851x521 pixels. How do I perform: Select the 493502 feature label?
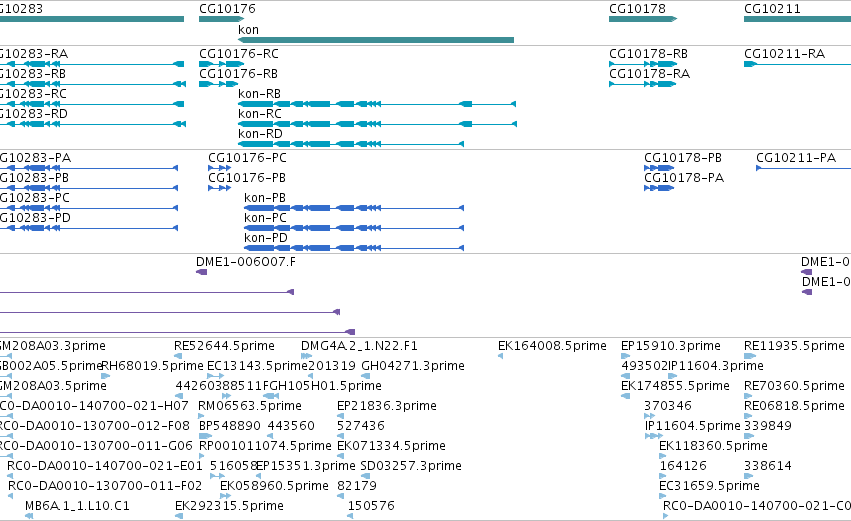tap(644, 366)
